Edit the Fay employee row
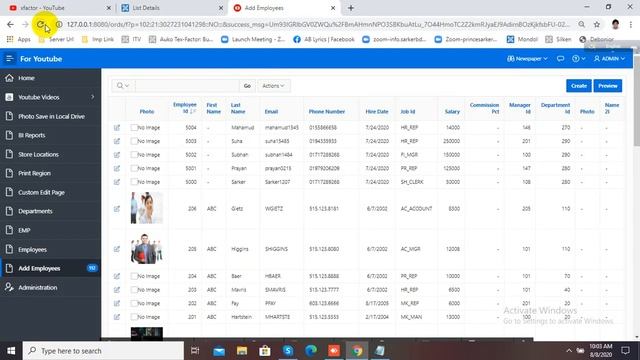Viewport: 640px width, 360px height. (117, 303)
